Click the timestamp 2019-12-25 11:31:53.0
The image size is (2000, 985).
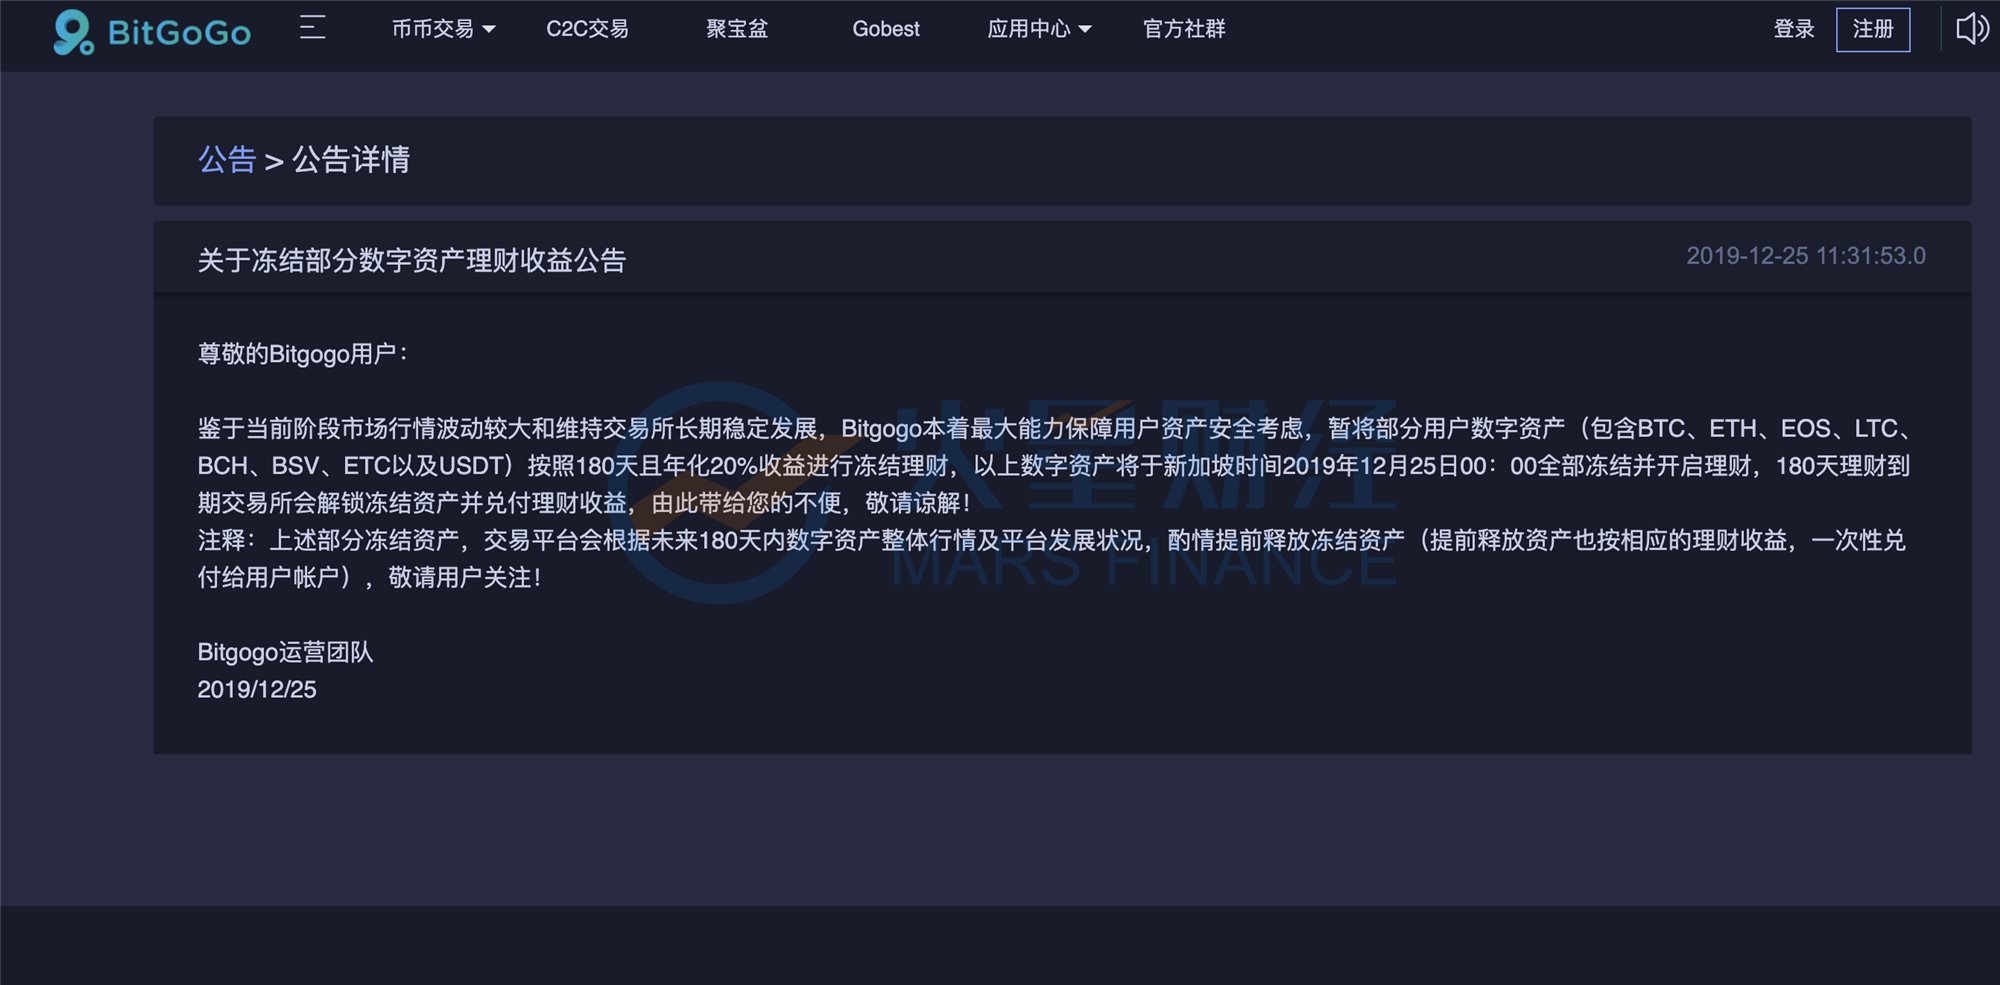[x=1806, y=256]
